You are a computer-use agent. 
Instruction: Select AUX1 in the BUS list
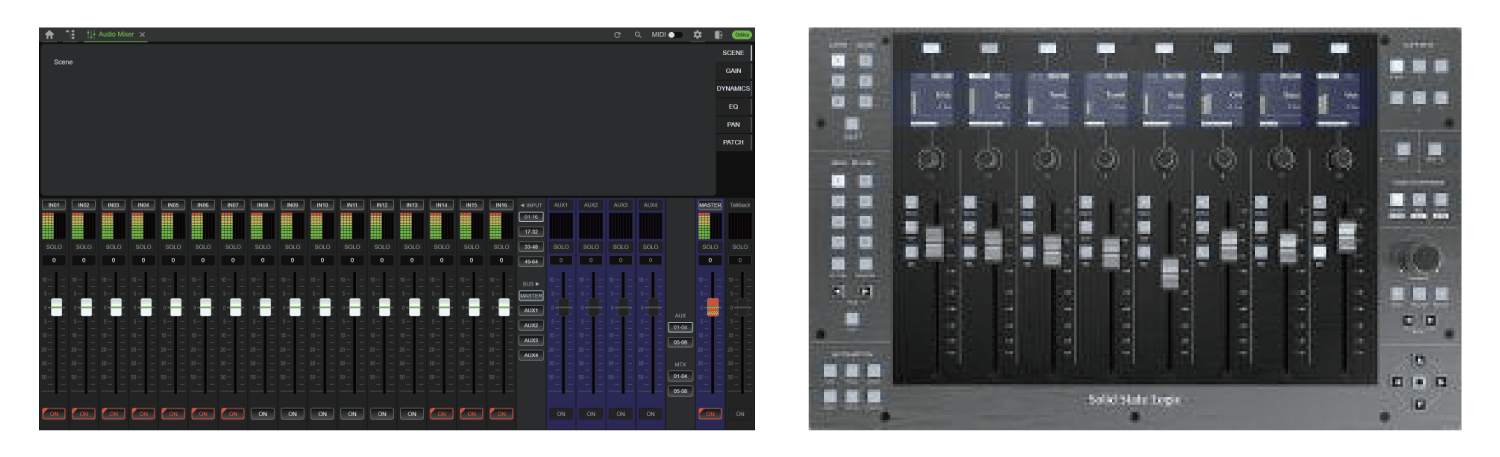531,310
